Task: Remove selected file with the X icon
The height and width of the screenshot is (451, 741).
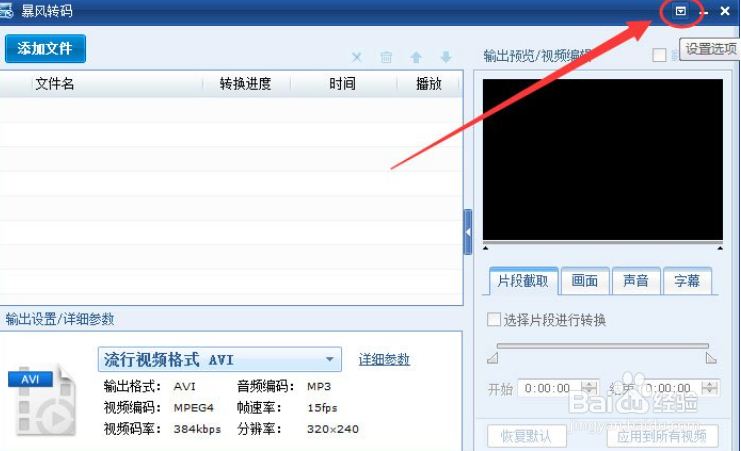Action: [x=357, y=58]
